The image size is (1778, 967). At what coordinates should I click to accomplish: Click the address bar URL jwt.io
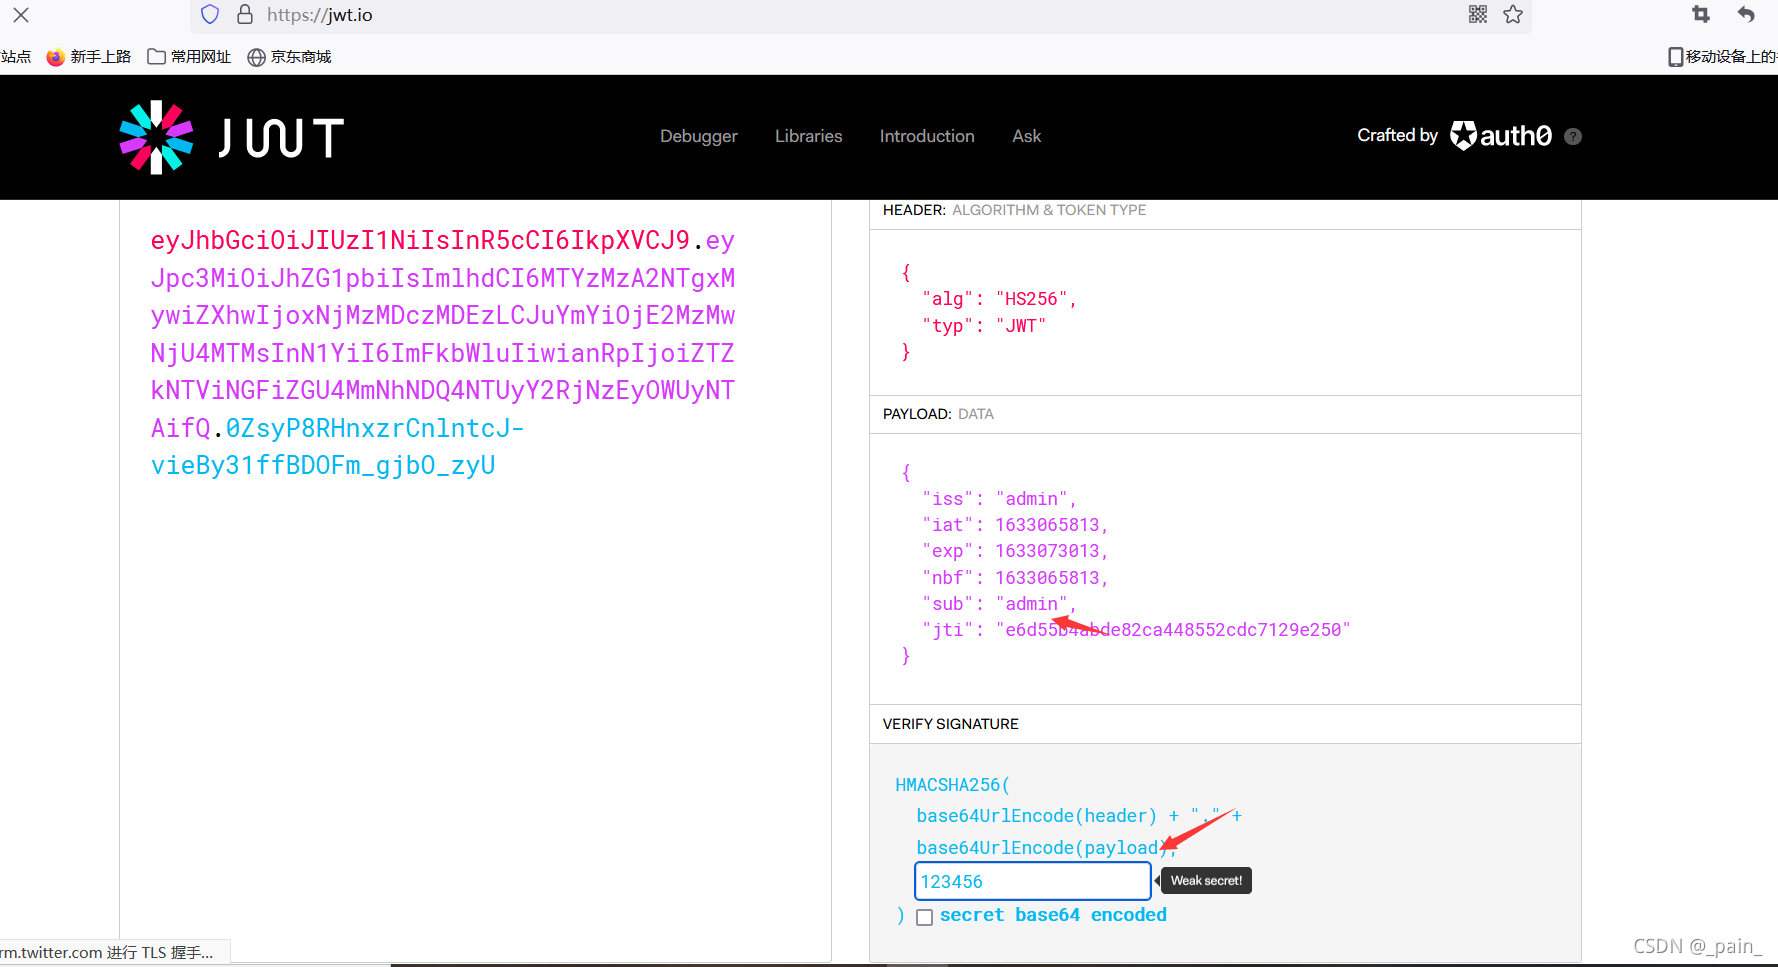[x=320, y=15]
